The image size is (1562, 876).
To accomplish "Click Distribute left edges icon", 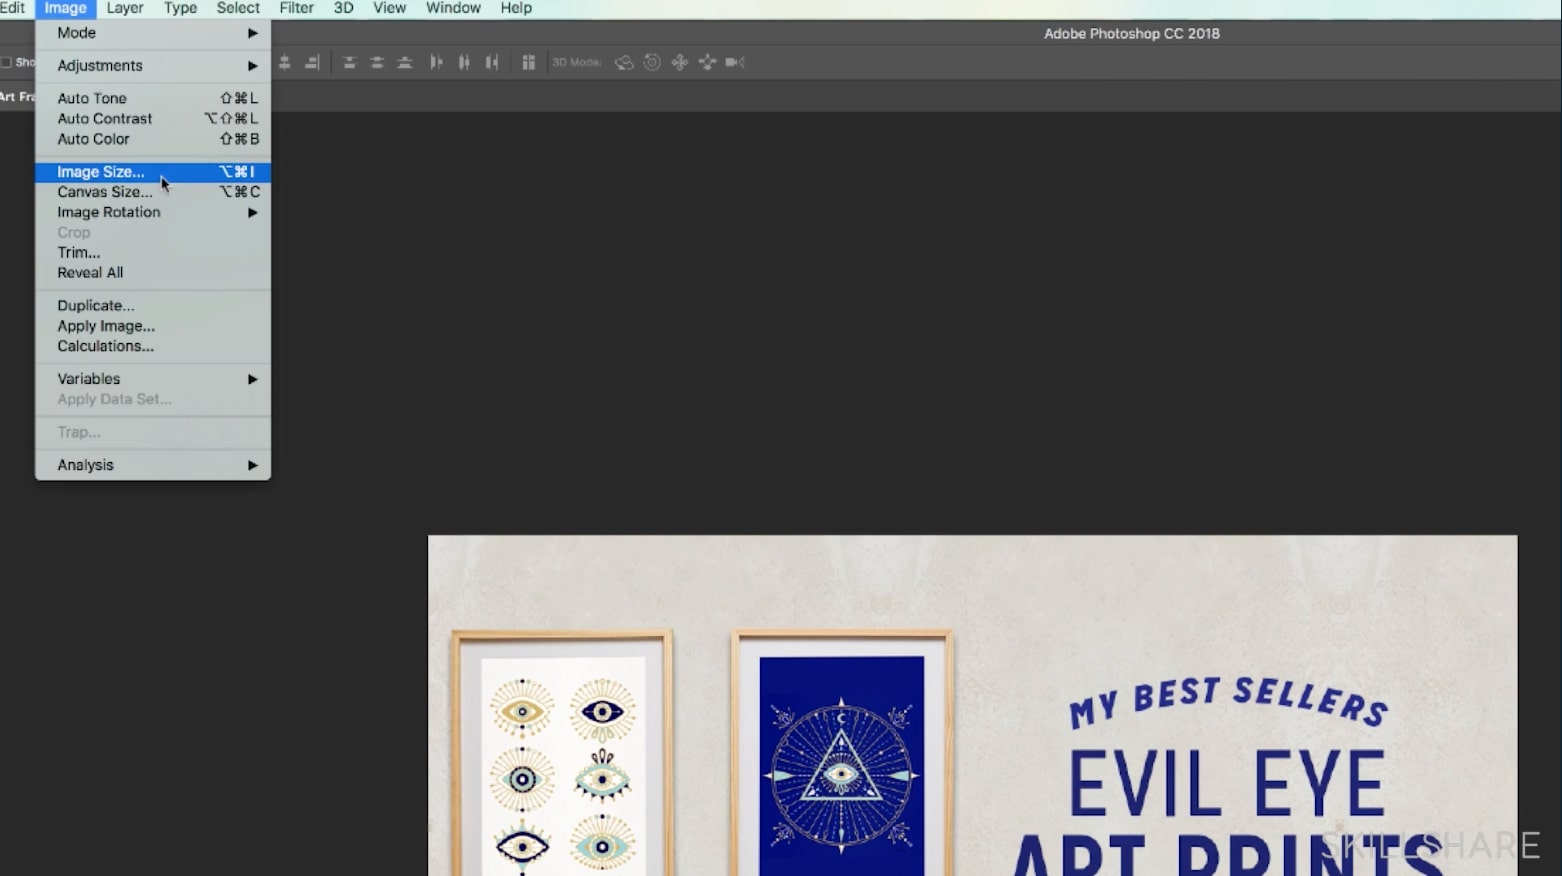I will pos(436,62).
